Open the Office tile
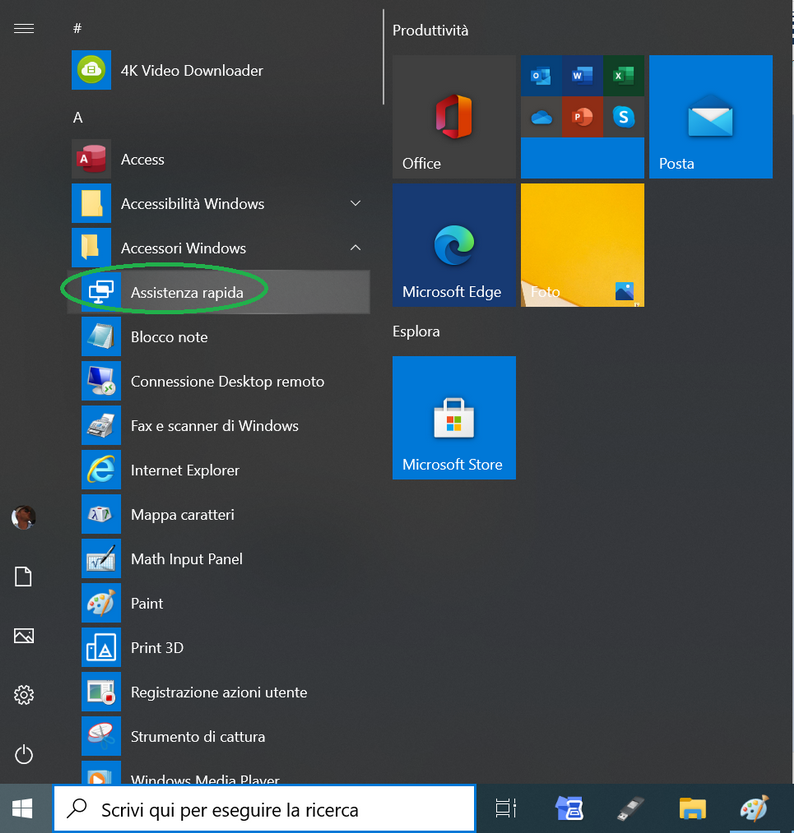The height and width of the screenshot is (833, 794). point(454,117)
